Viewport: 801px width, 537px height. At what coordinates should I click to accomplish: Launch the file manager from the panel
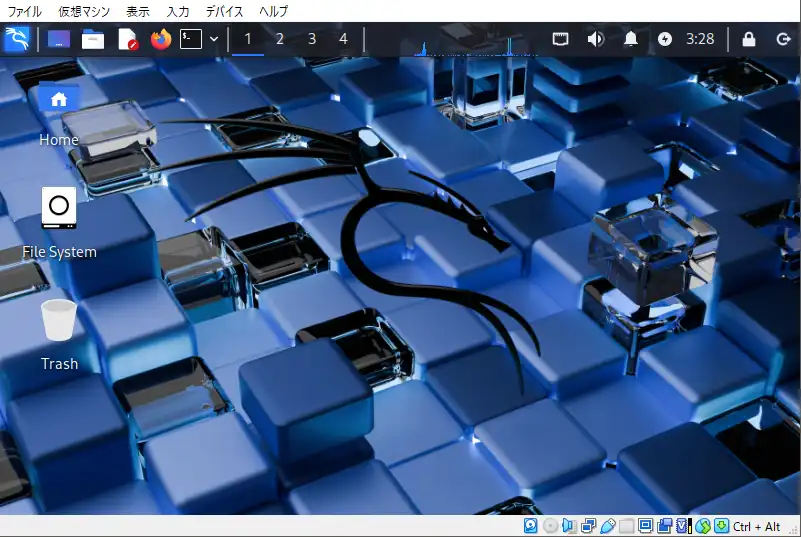point(92,39)
